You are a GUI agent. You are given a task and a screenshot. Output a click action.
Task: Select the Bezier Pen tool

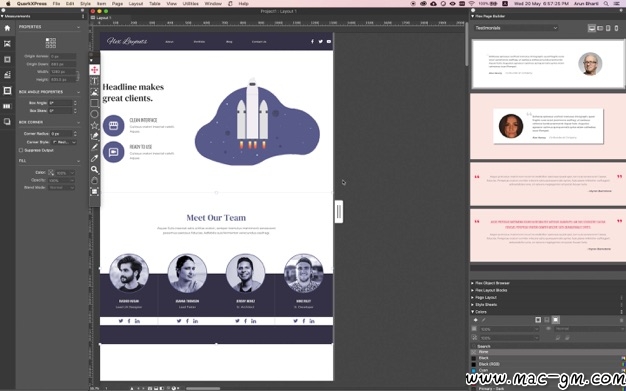coord(94,136)
